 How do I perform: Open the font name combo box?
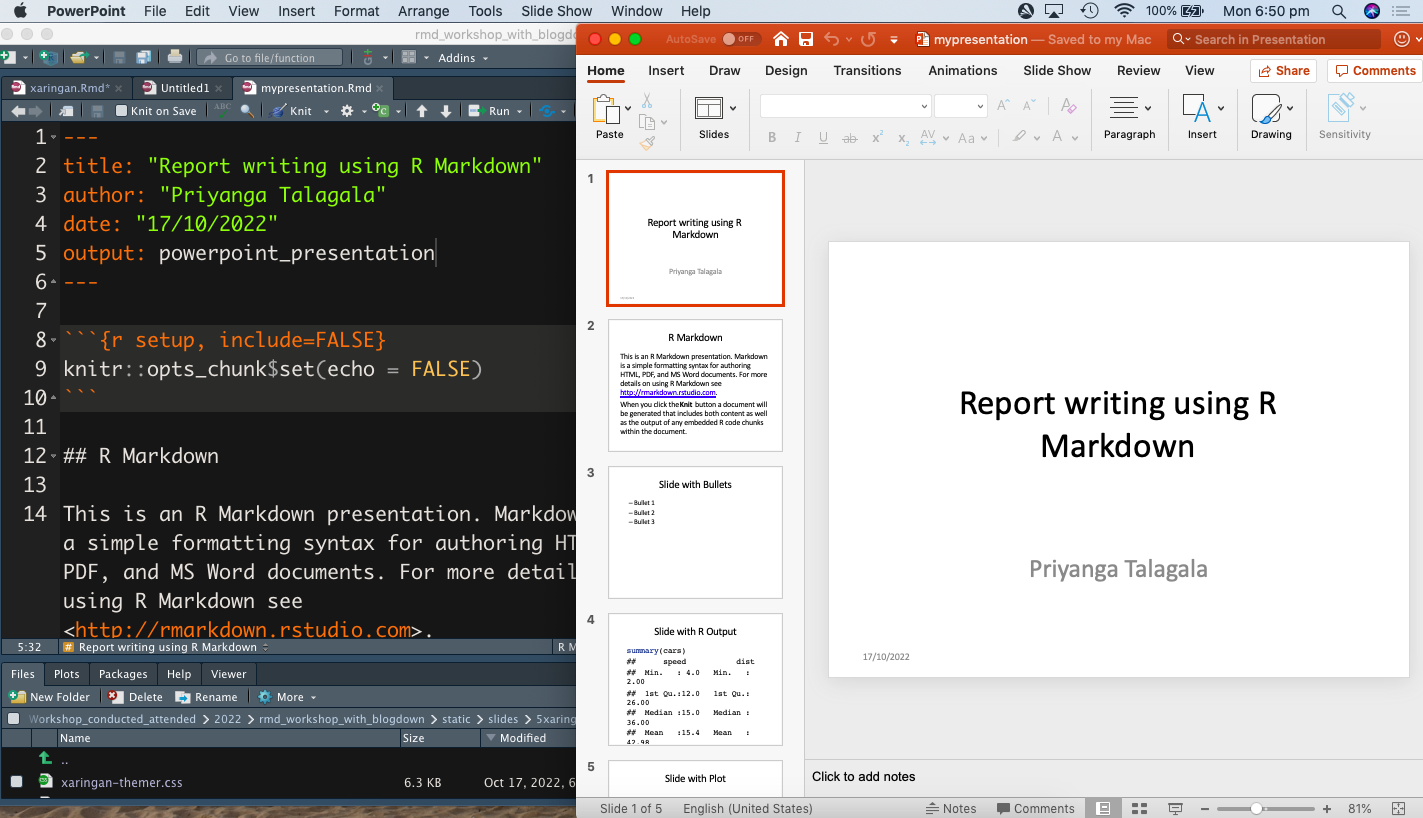point(846,106)
